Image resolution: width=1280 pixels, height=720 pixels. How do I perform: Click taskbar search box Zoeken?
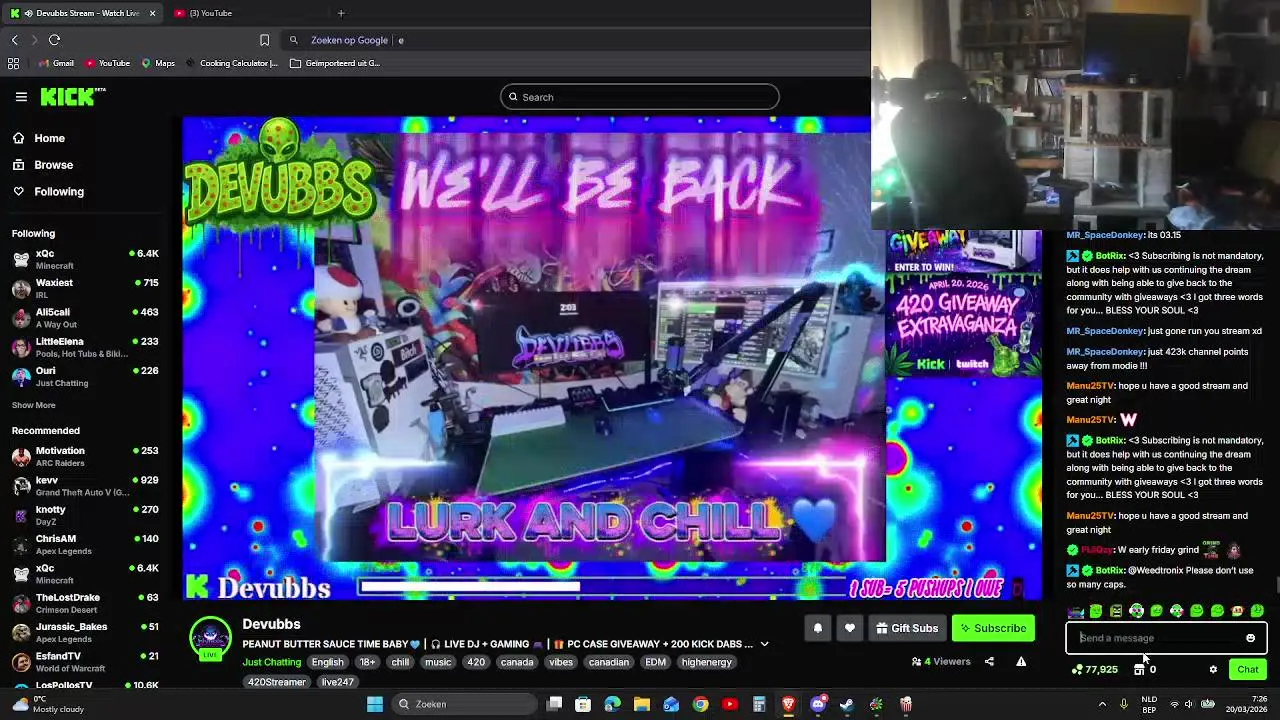[x=465, y=704]
